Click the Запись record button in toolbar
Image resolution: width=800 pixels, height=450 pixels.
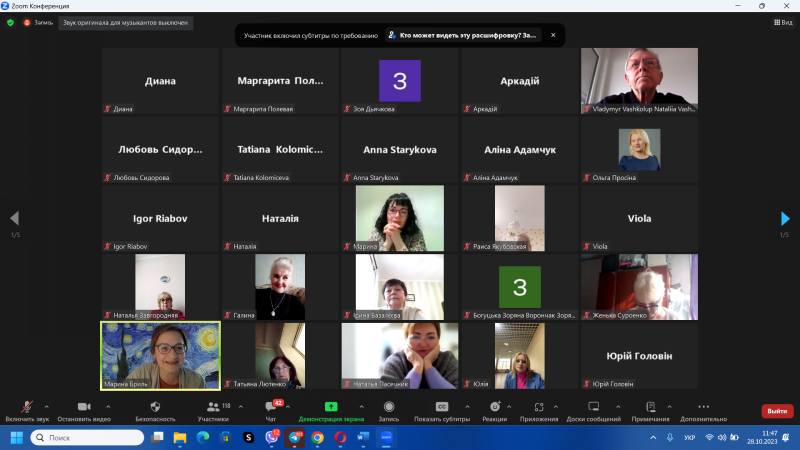389,410
